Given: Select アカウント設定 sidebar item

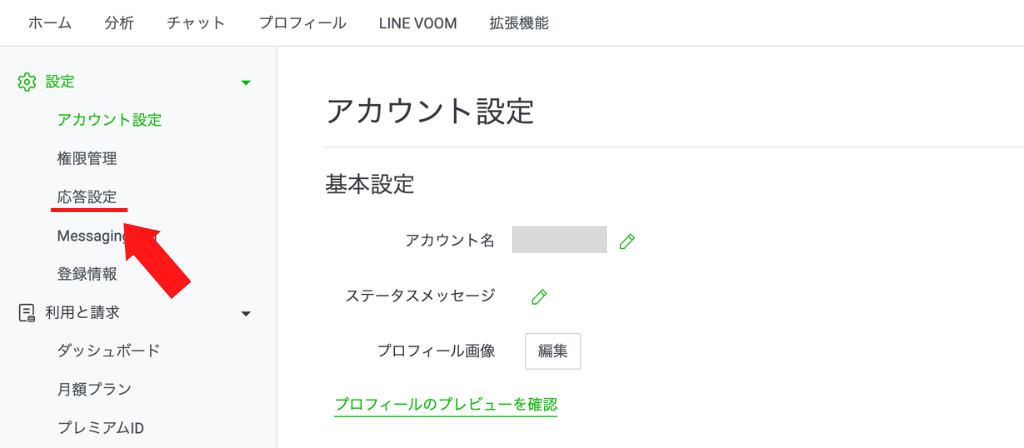Looking at the screenshot, I should (x=110, y=120).
